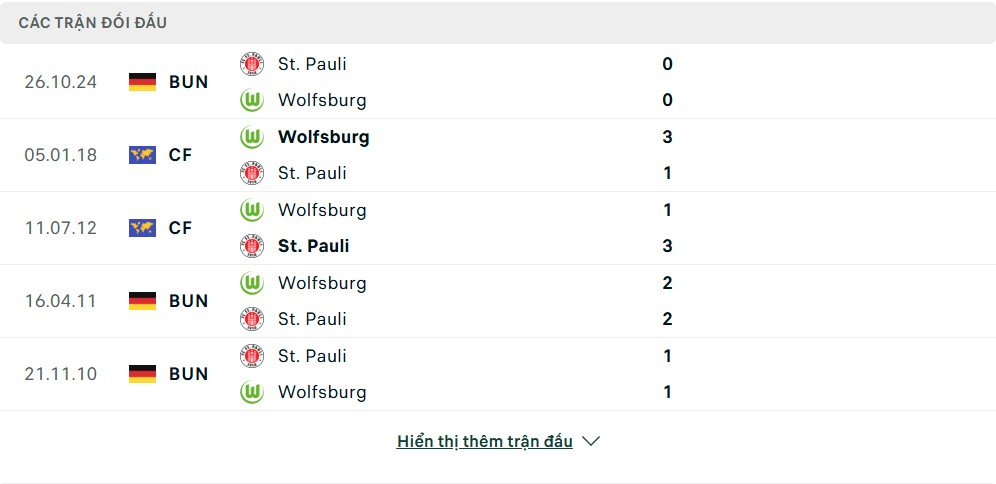The height and width of the screenshot is (484, 996).
Task: Click German flag beside 21.11.10 BUN
Action: pyautogui.click(x=143, y=374)
